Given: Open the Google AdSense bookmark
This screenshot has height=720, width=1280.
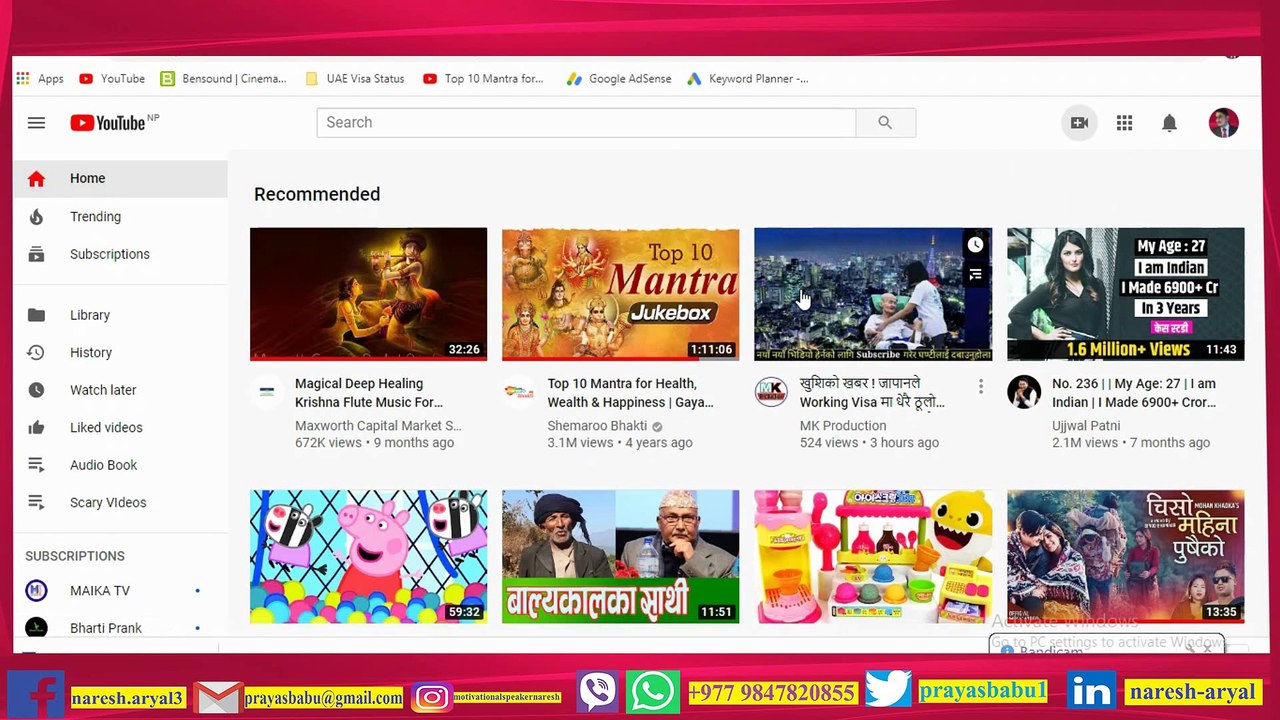Looking at the screenshot, I should [x=619, y=79].
